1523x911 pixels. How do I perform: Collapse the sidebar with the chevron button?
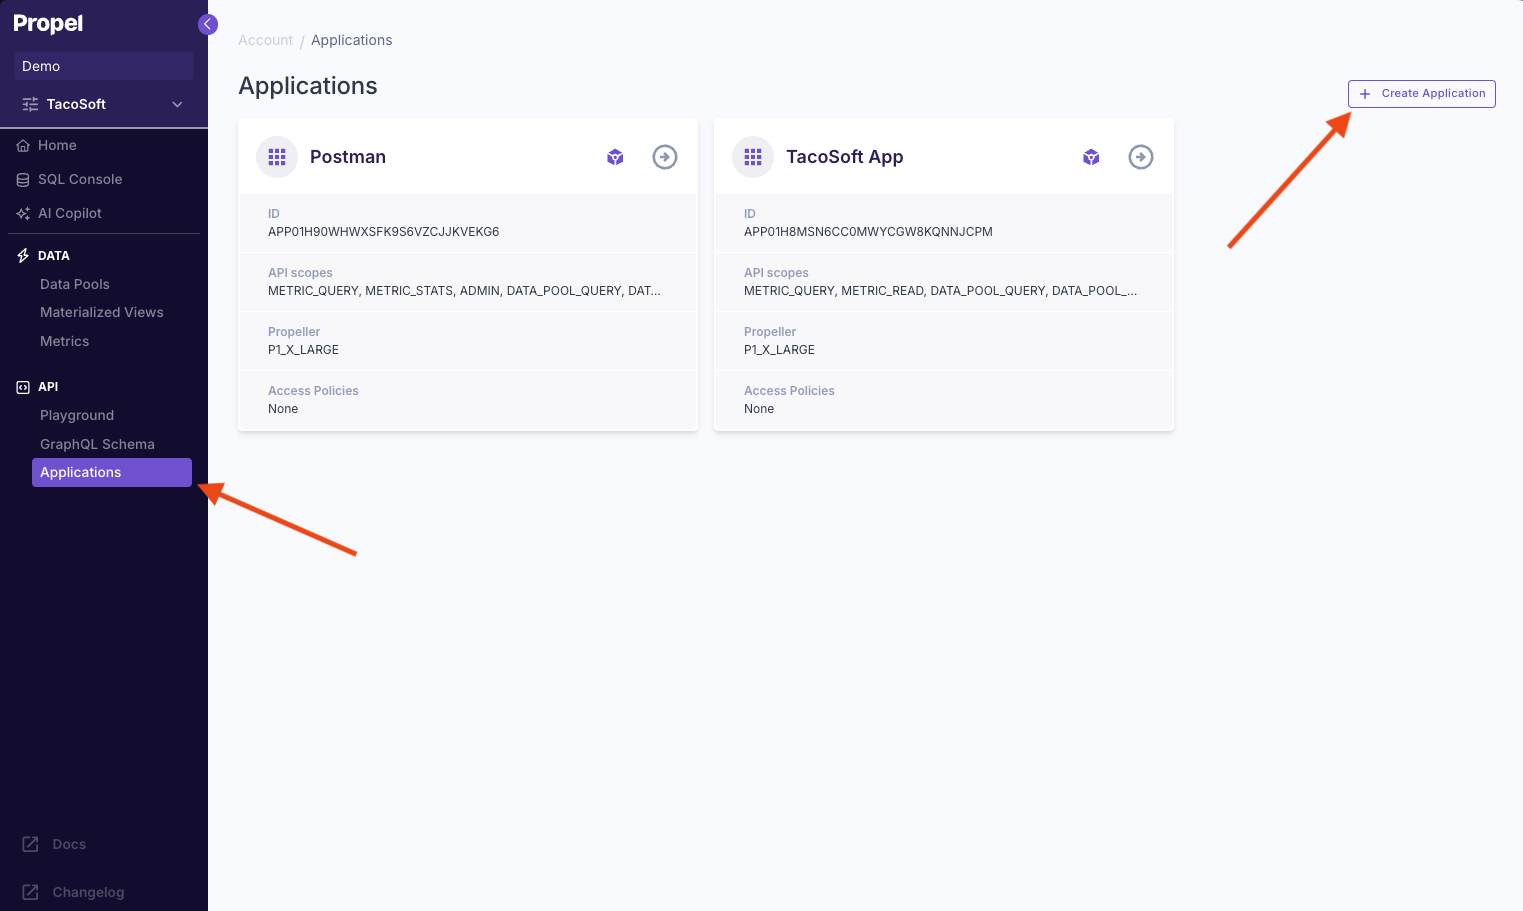[x=207, y=24]
